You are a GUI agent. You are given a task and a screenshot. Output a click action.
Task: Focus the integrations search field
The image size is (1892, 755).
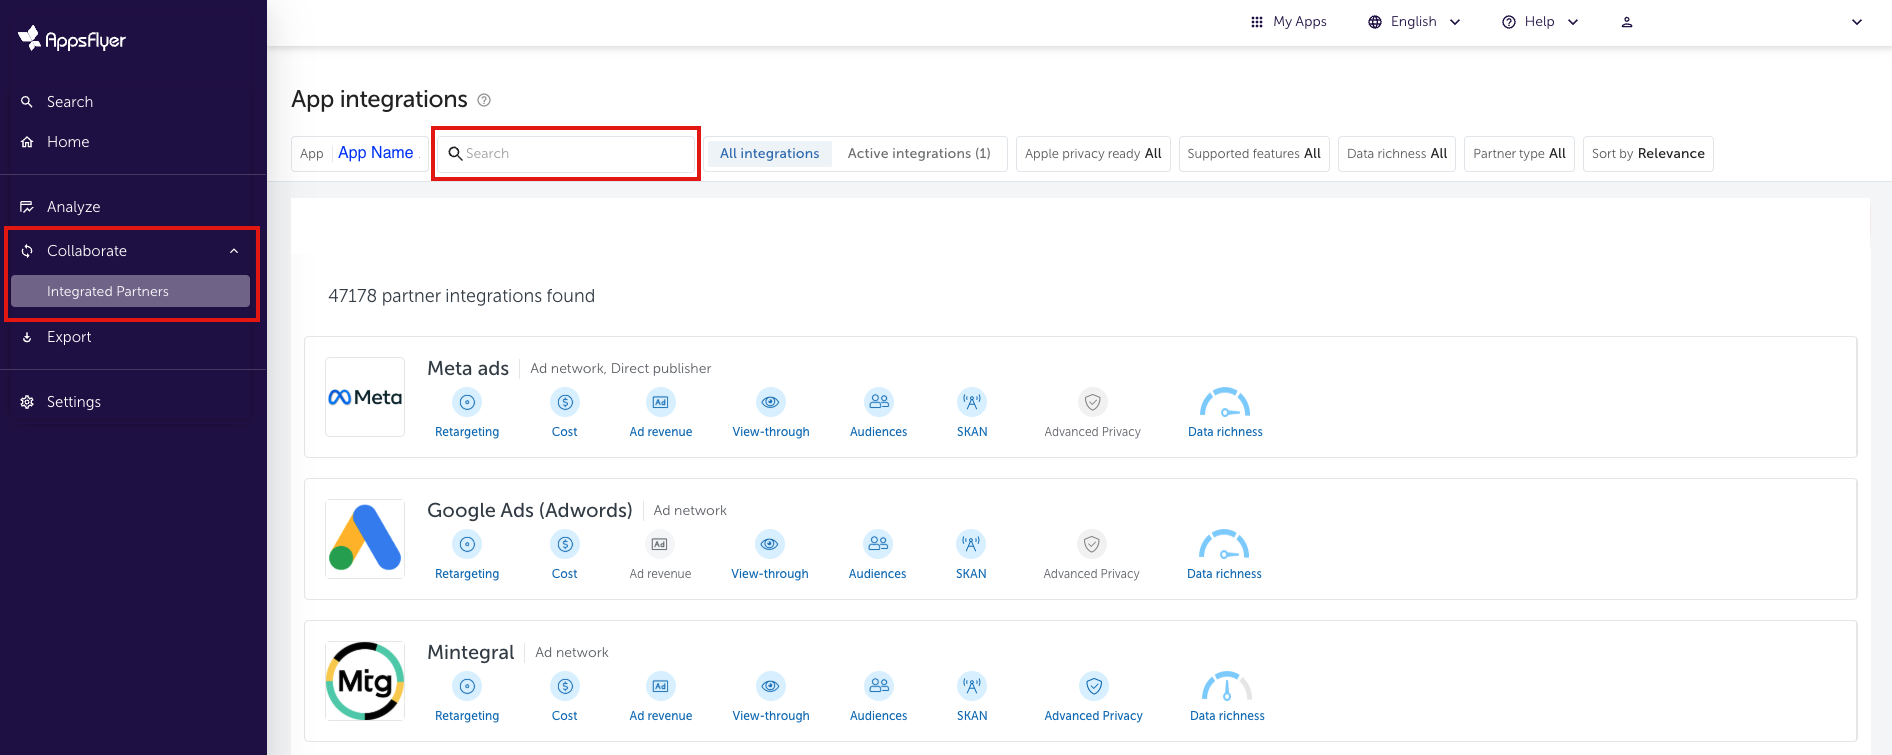click(566, 153)
